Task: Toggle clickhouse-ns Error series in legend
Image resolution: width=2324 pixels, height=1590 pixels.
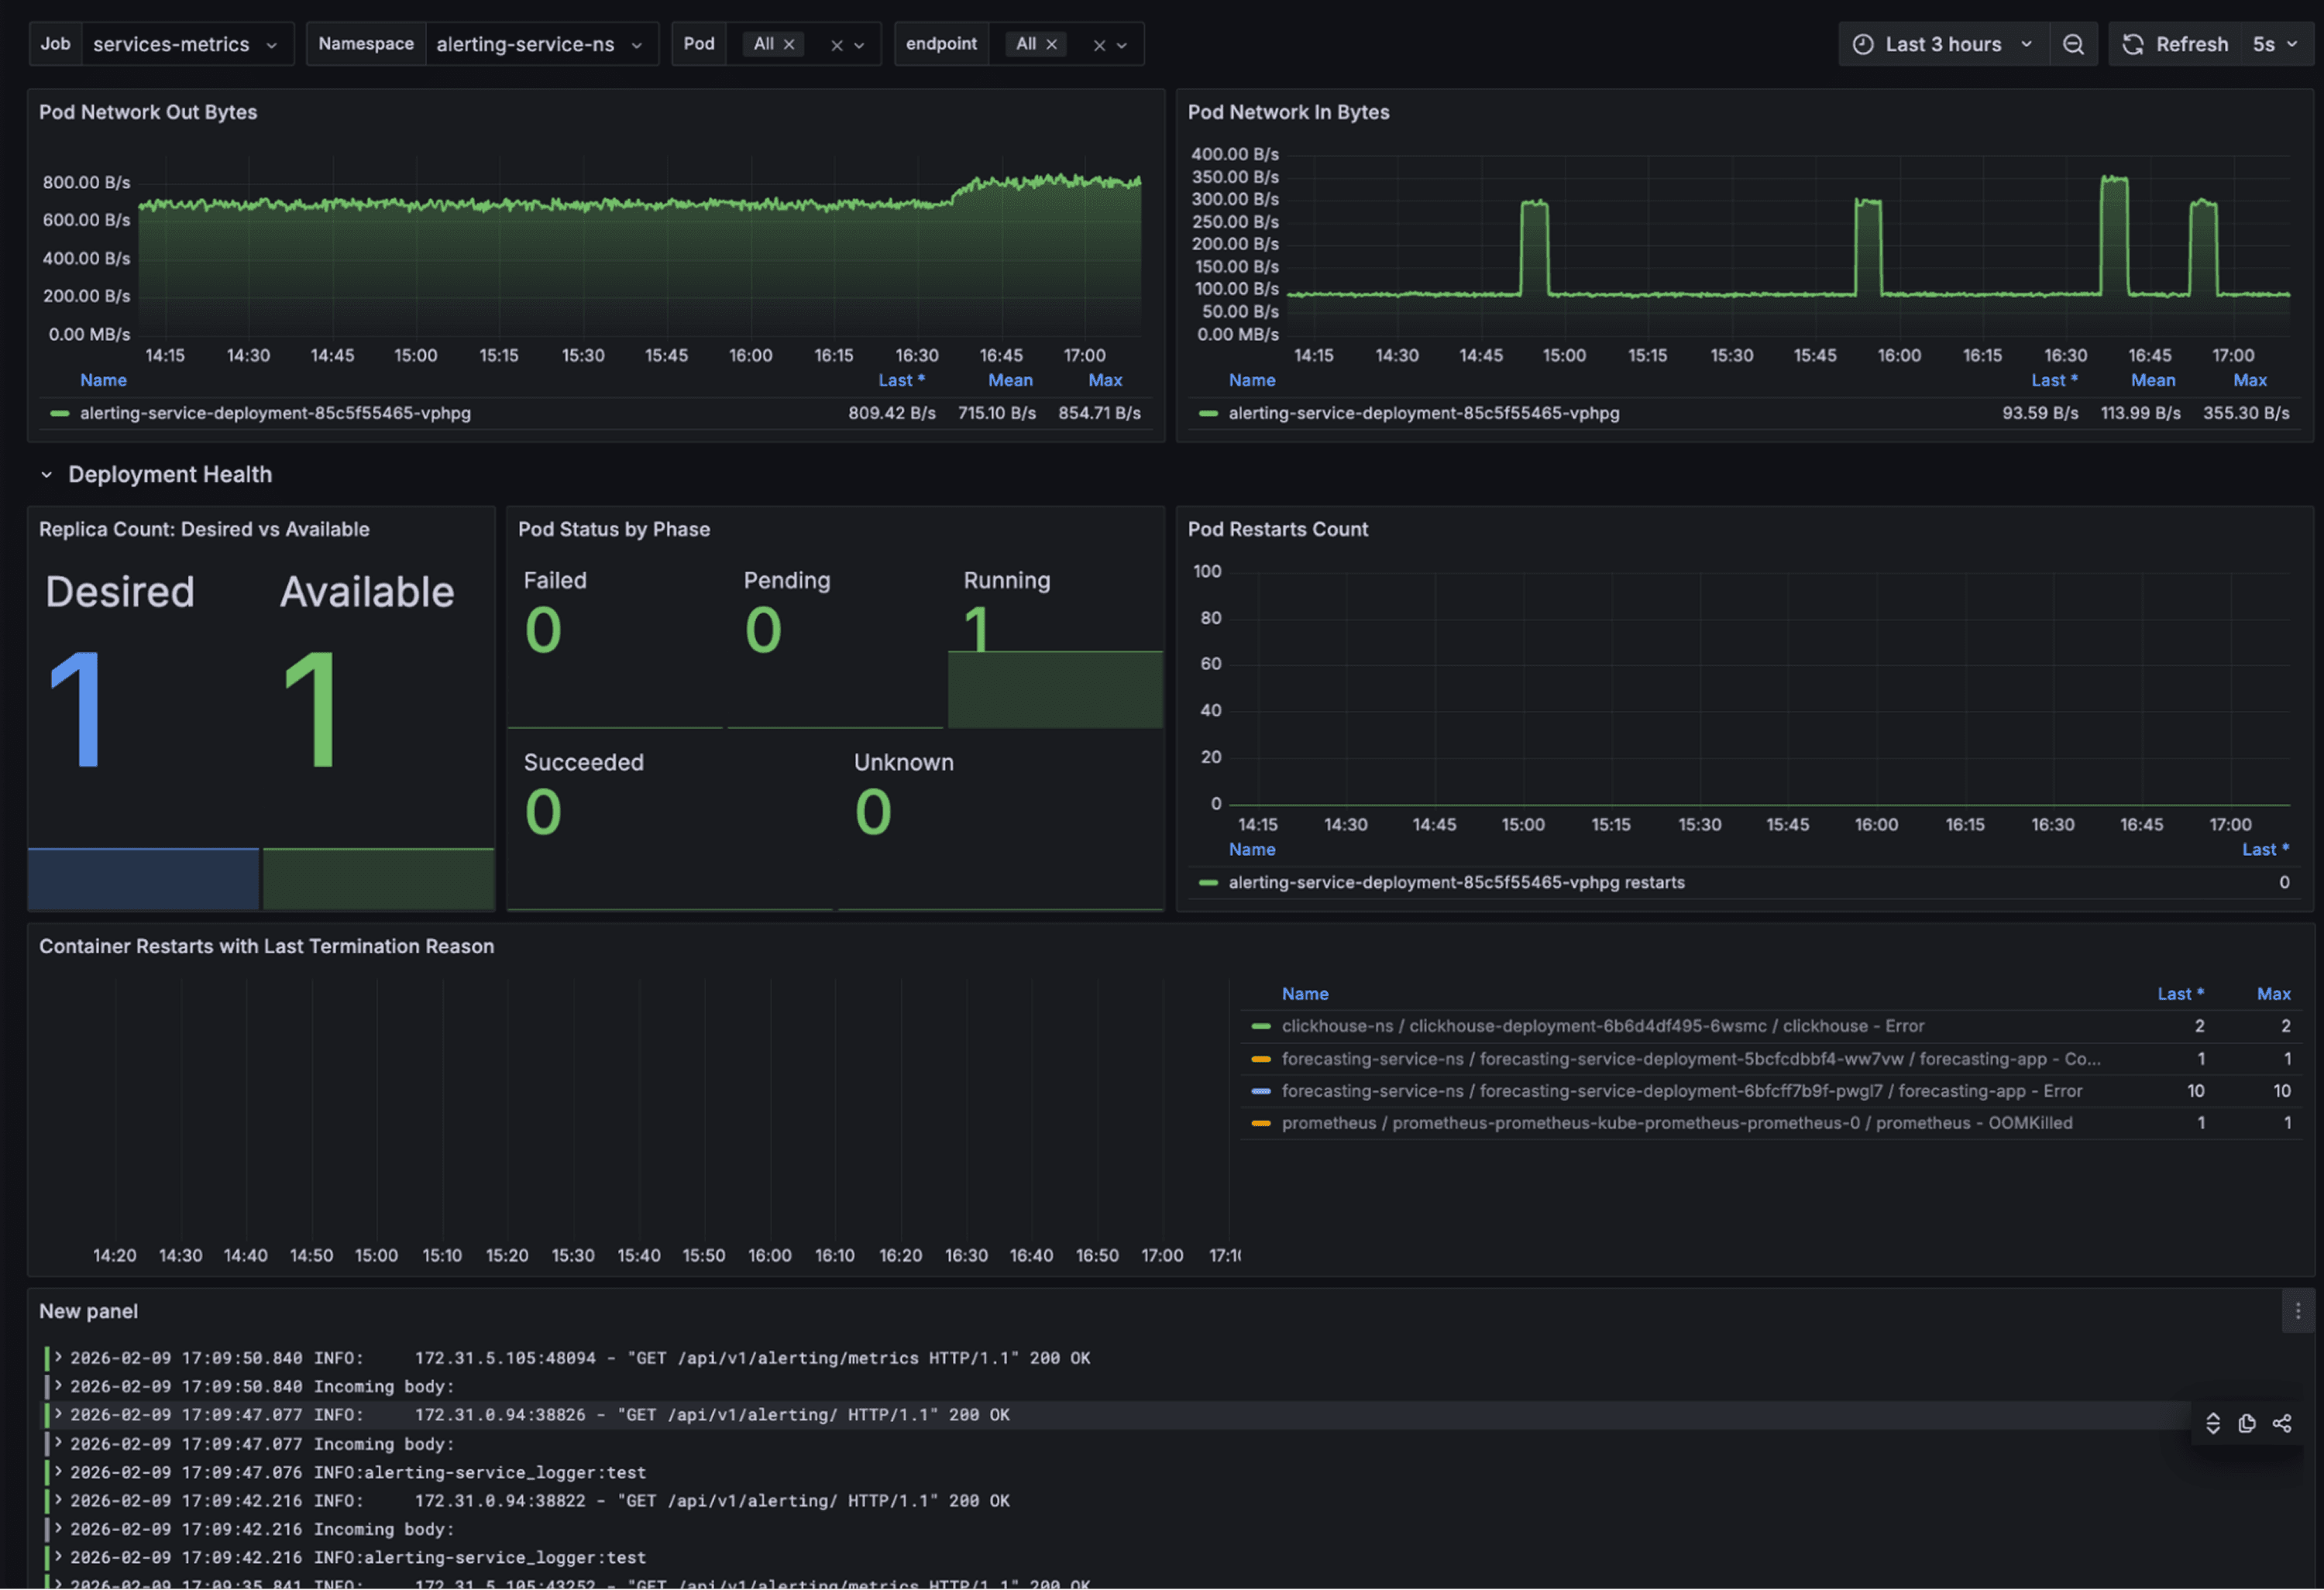Action: pyautogui.click(x=1602, y=1026)
